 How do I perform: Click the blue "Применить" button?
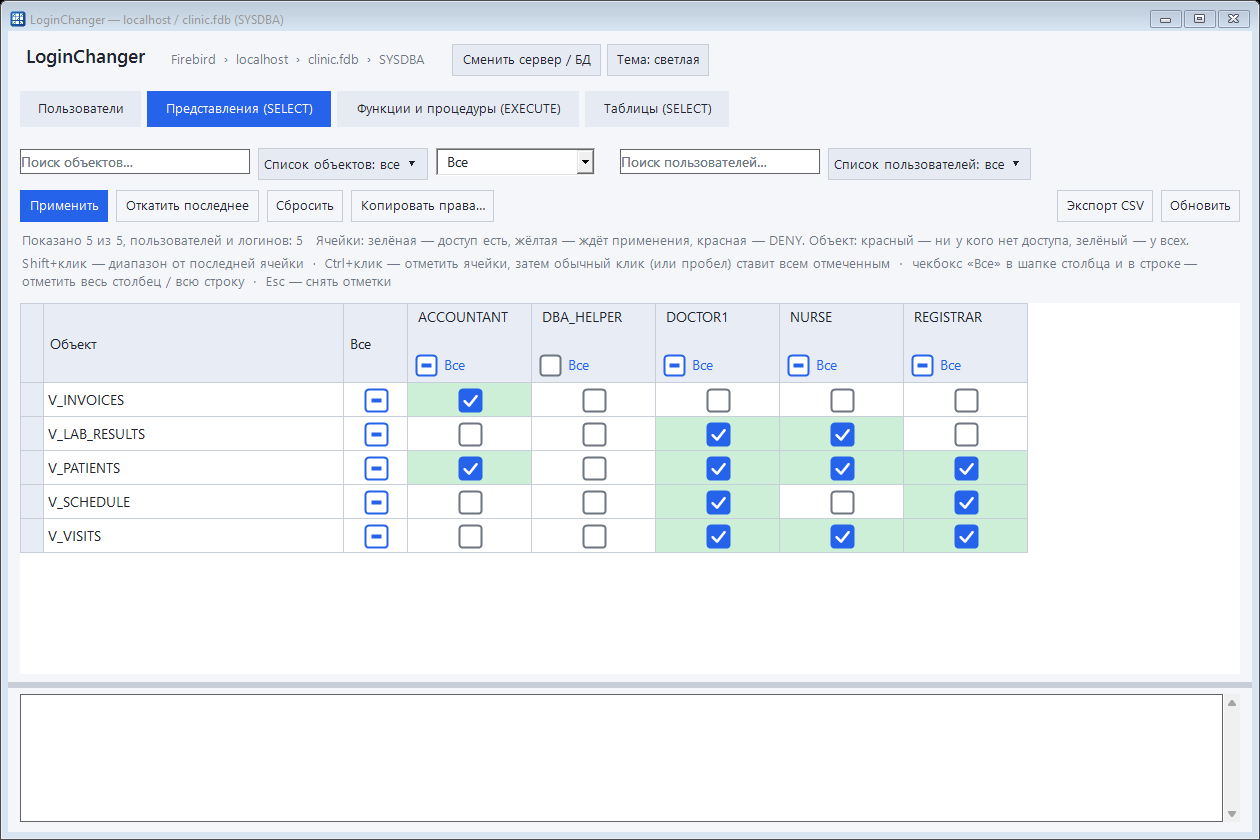[x=64, y=206]
